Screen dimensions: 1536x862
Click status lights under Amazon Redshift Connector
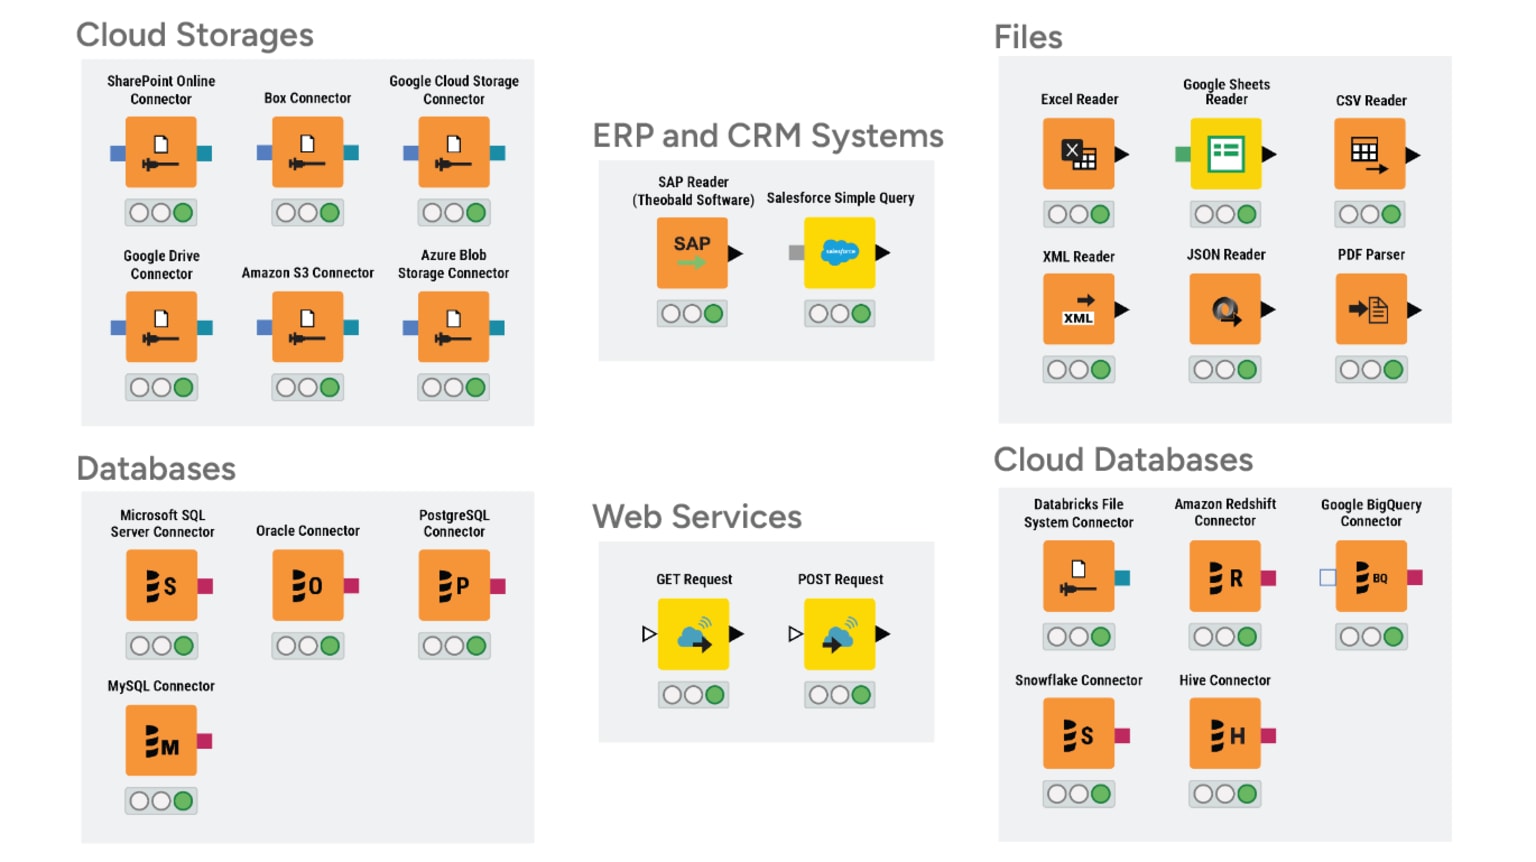click(x=1225, y=637)
